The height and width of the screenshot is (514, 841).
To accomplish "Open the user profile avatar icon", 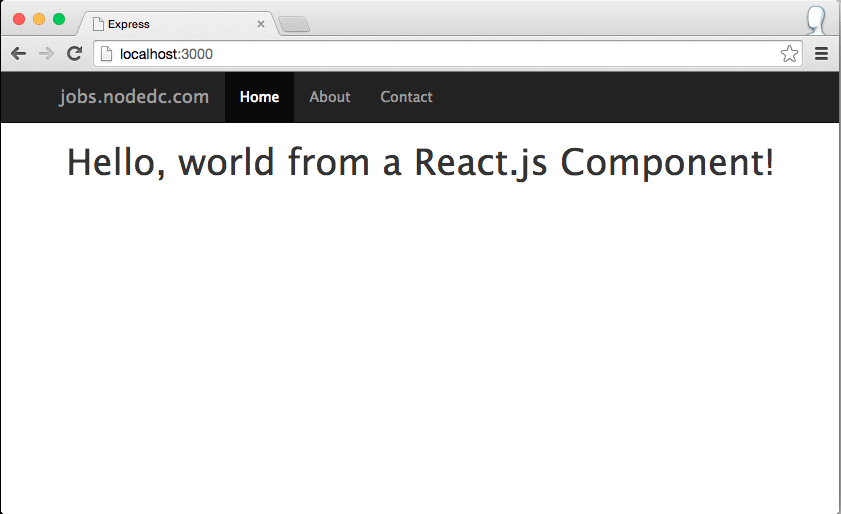I will pos(816,20).
